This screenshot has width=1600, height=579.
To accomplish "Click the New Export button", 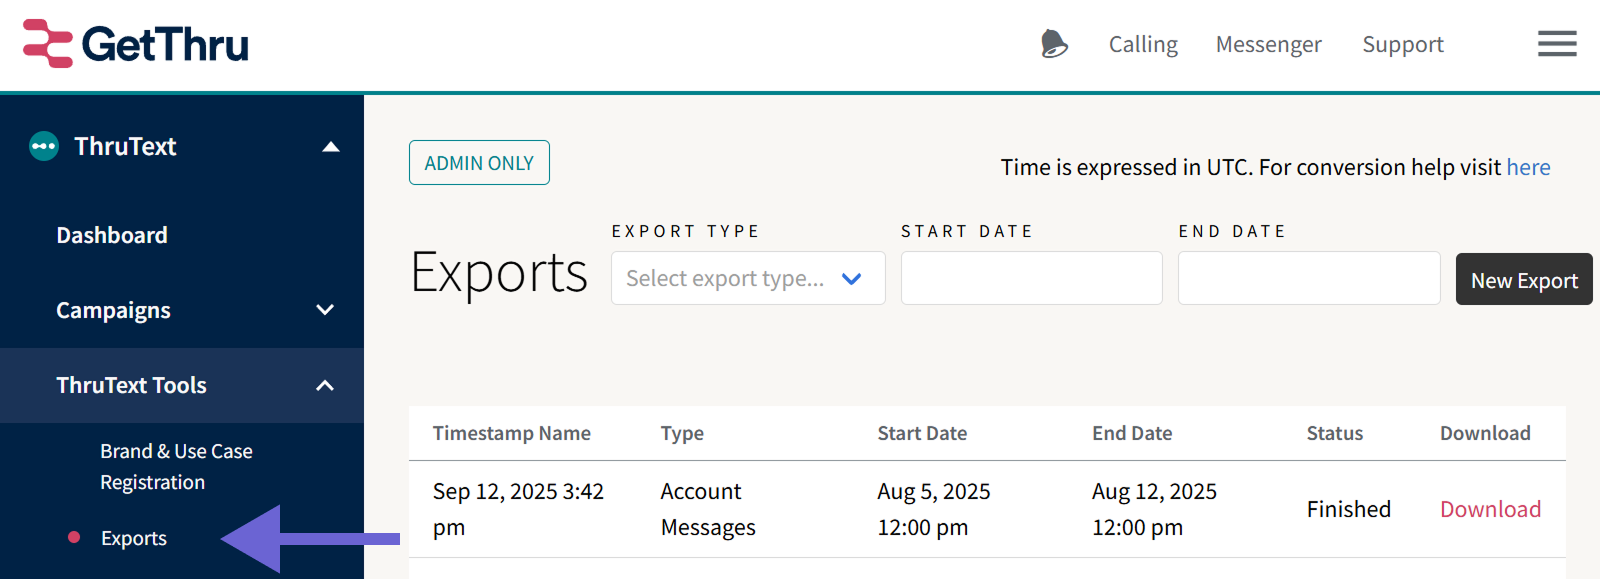I will [1524, 279].
